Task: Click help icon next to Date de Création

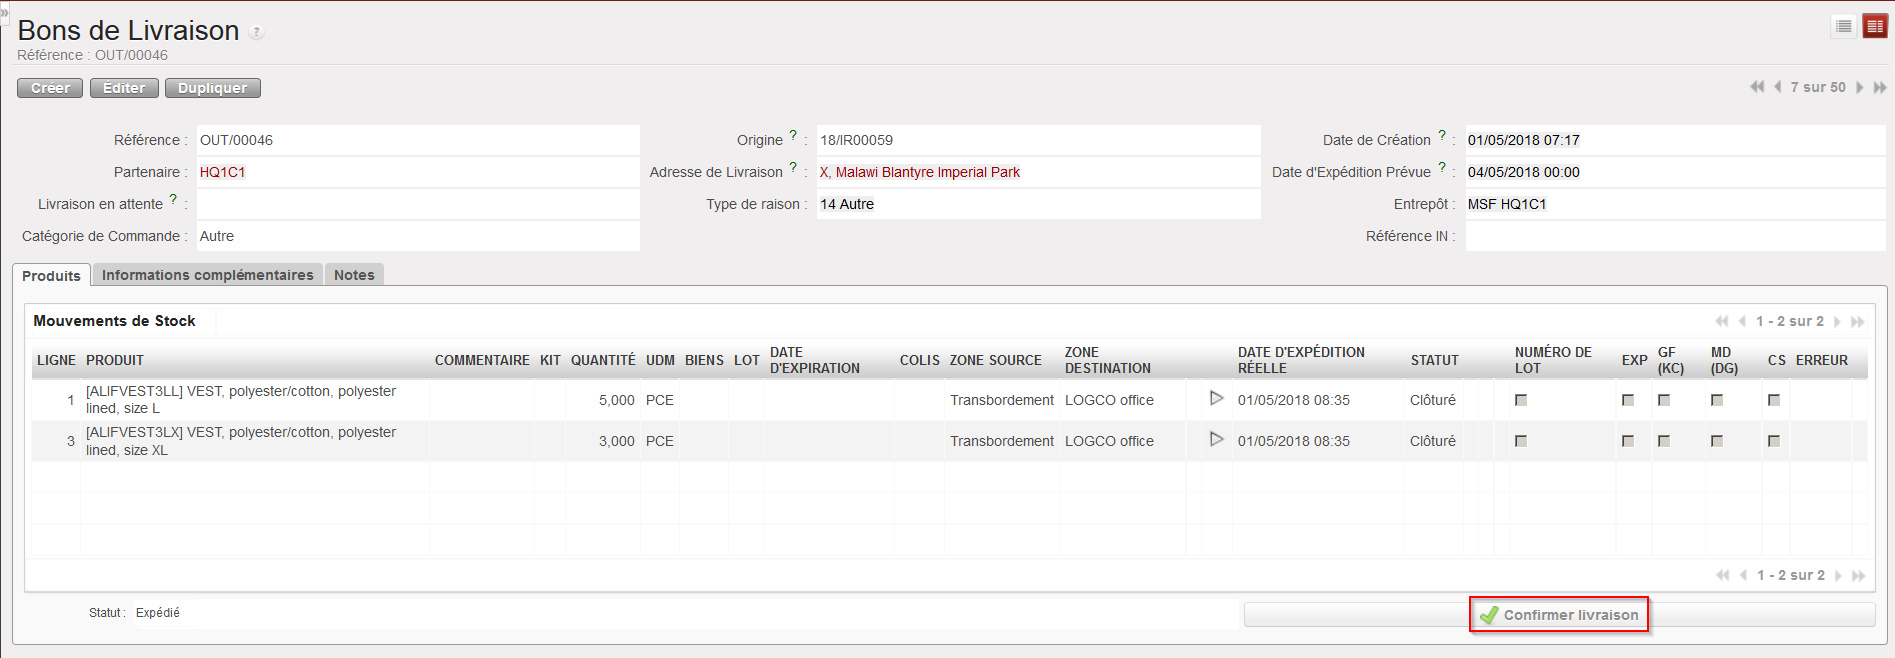Action: point(1442,135)
